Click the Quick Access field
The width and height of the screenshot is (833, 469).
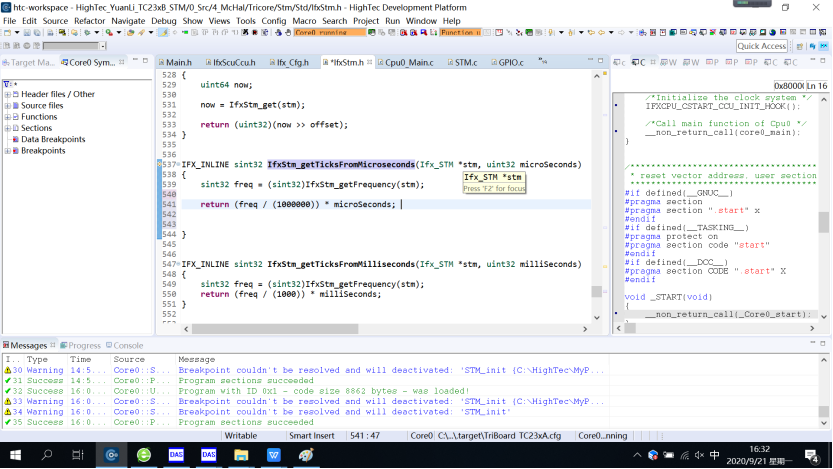pyautogui.click(x=761, y=46)
